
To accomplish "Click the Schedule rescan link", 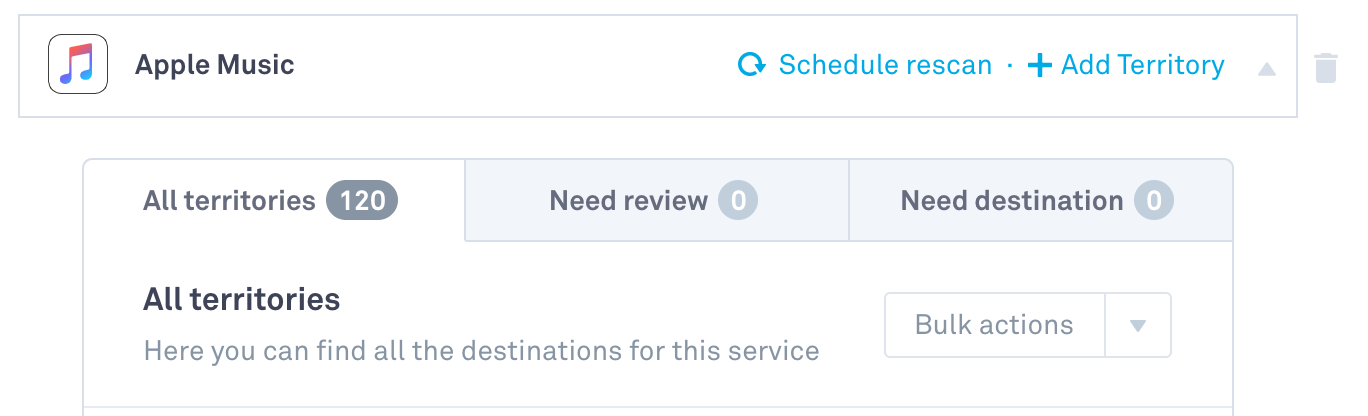I will (885, 66).
